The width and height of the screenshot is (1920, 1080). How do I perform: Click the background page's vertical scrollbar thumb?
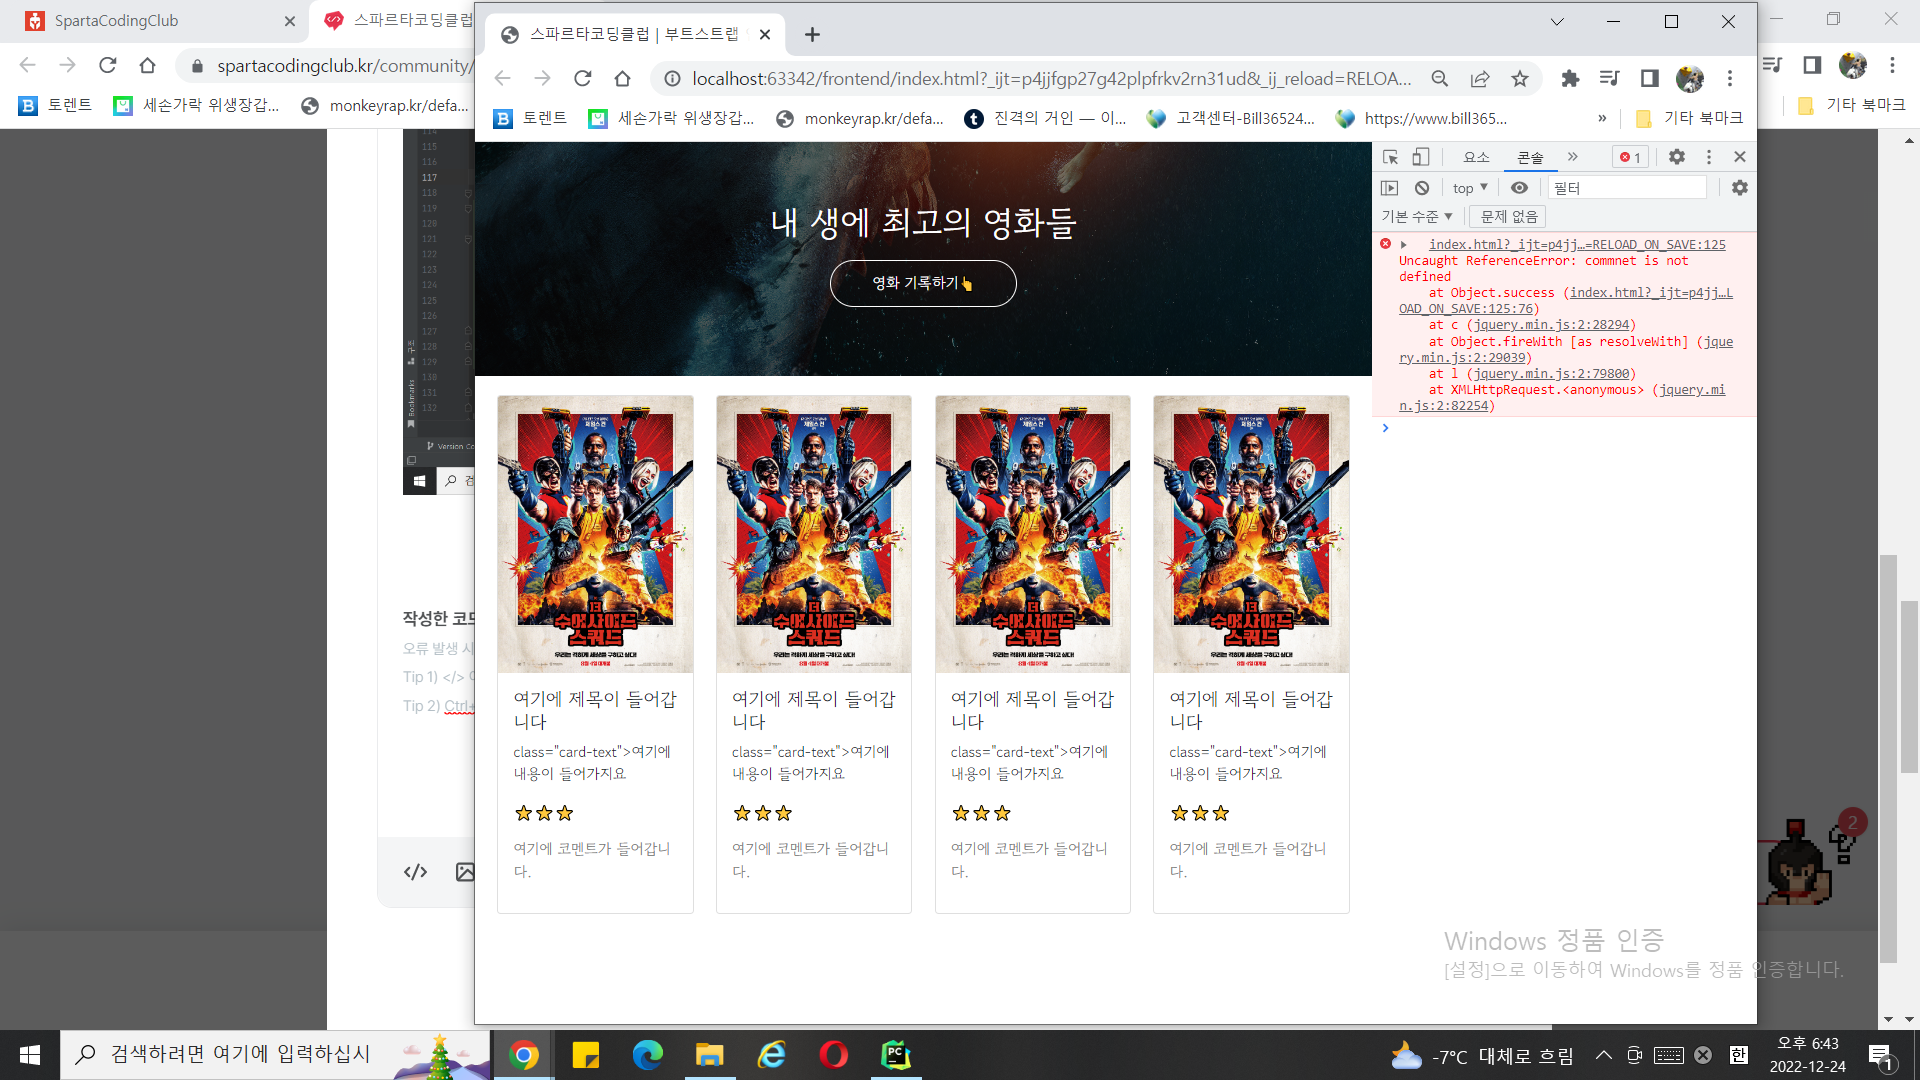[x=1889, y=760]
